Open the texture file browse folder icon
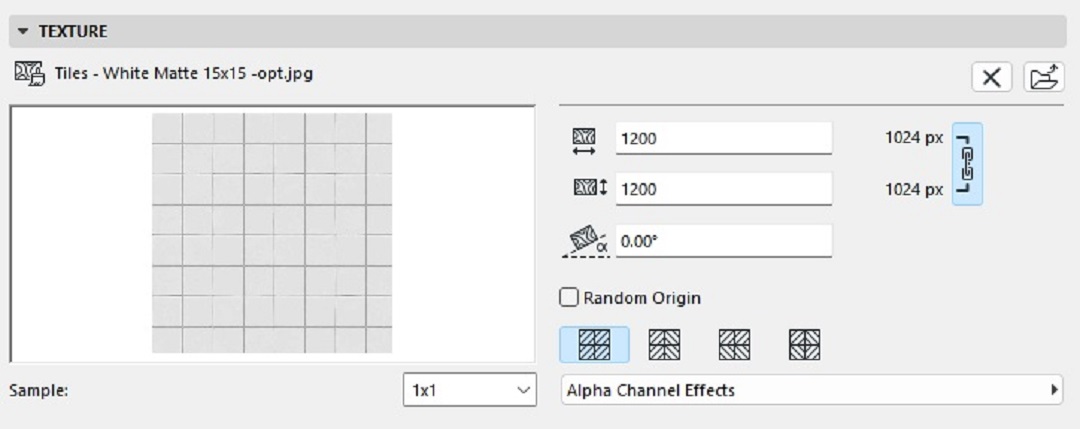The image size is (1080, 429). pyautogui.click(x=1044, y=77)
